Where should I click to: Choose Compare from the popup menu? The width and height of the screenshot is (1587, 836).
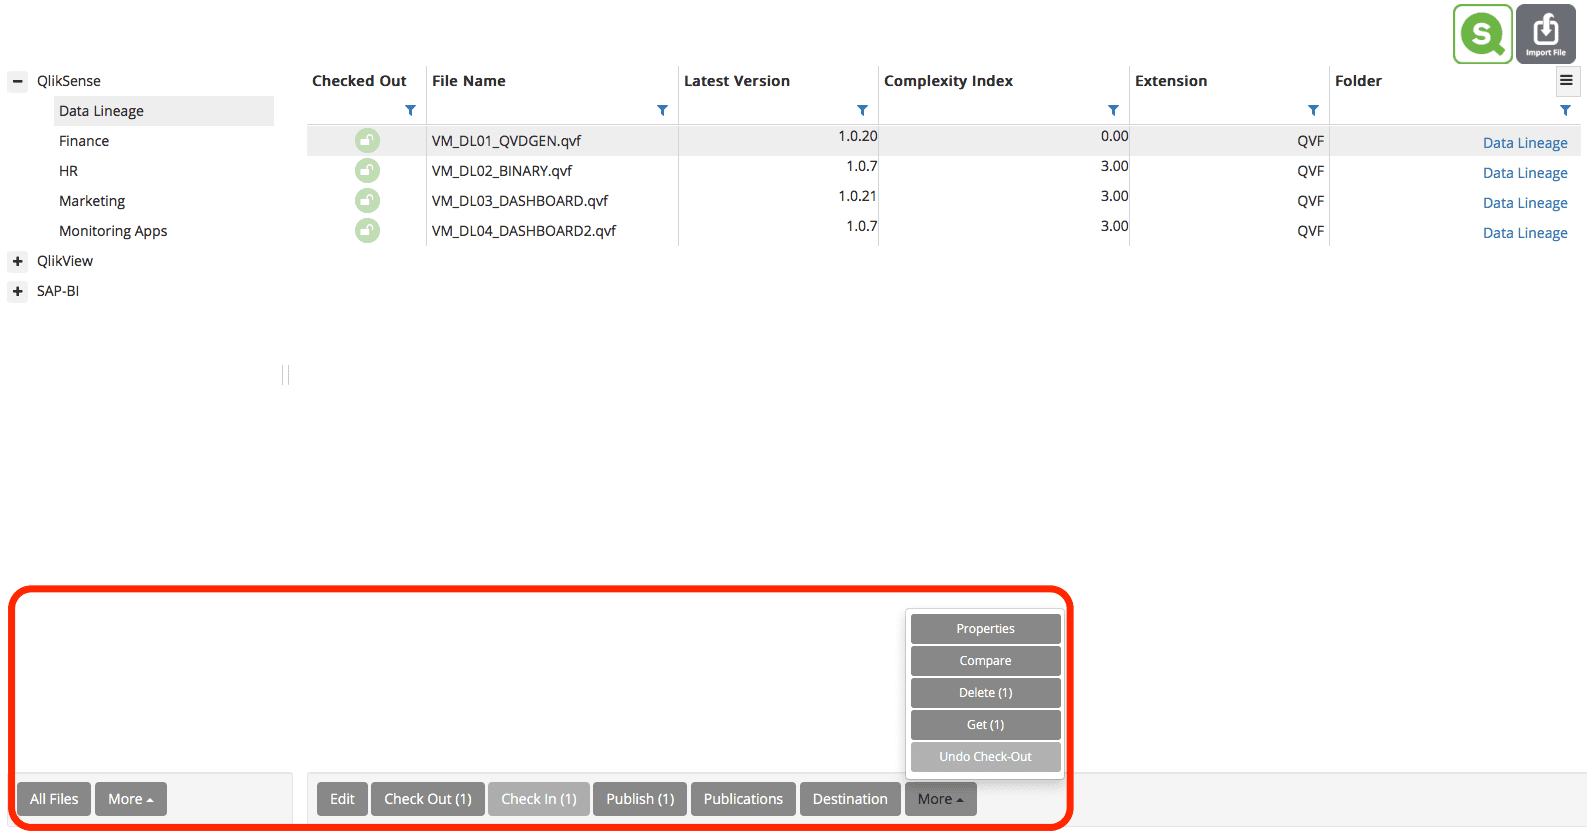[x=985, y=661]
